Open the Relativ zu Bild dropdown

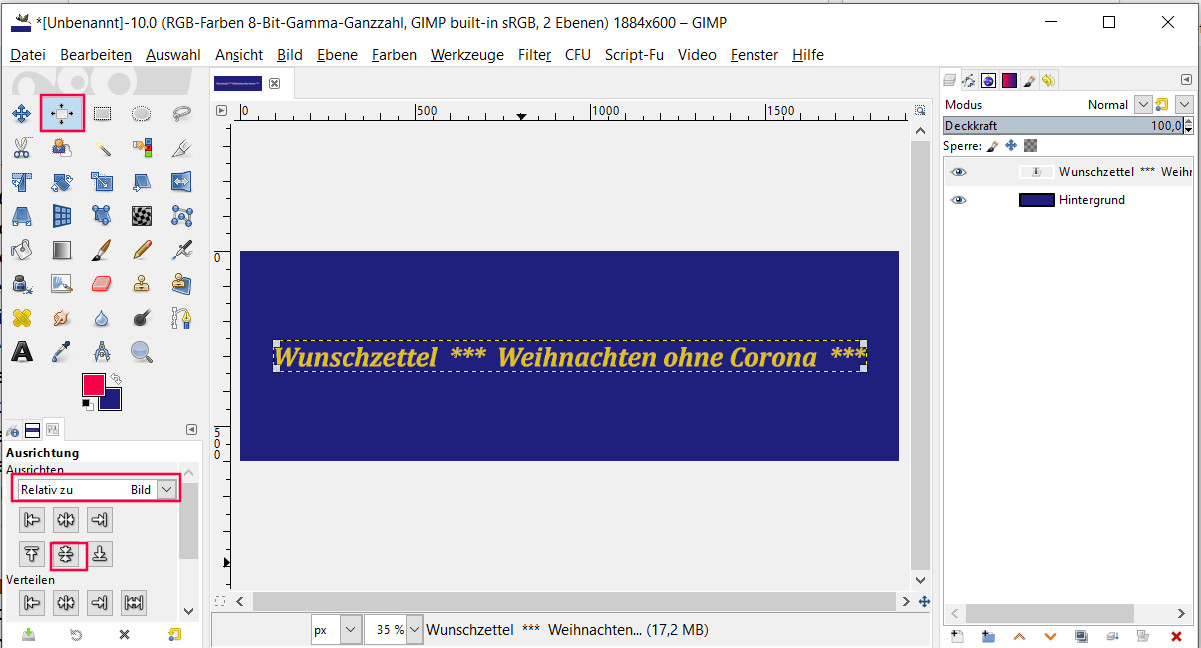97,490
